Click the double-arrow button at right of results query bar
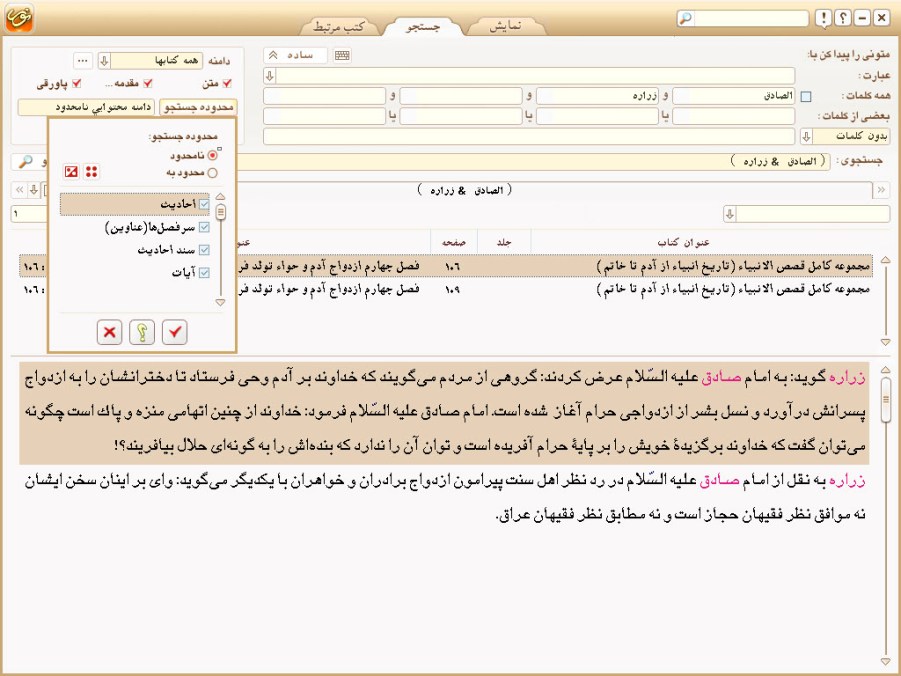 click(881, 190)
